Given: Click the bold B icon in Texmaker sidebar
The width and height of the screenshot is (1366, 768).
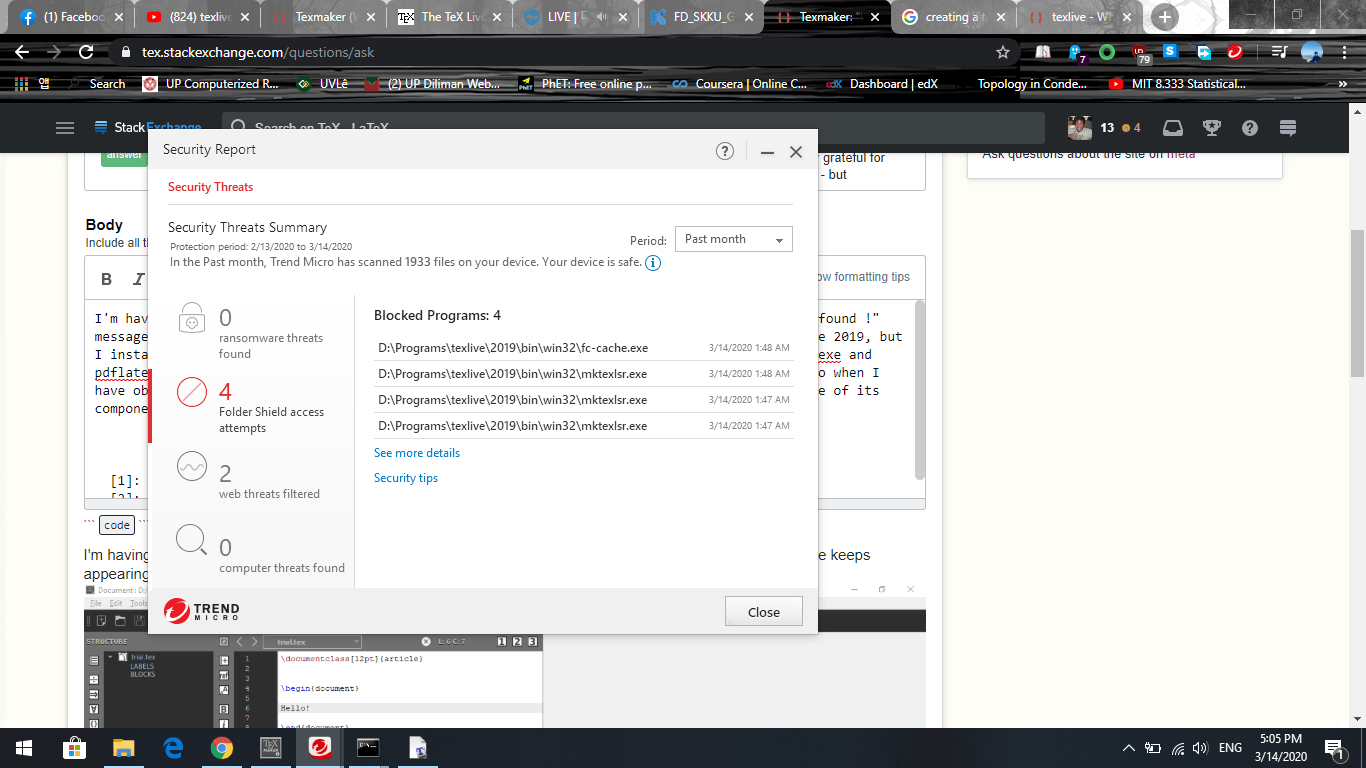Looking at the screenshot, I should point(224,709).
